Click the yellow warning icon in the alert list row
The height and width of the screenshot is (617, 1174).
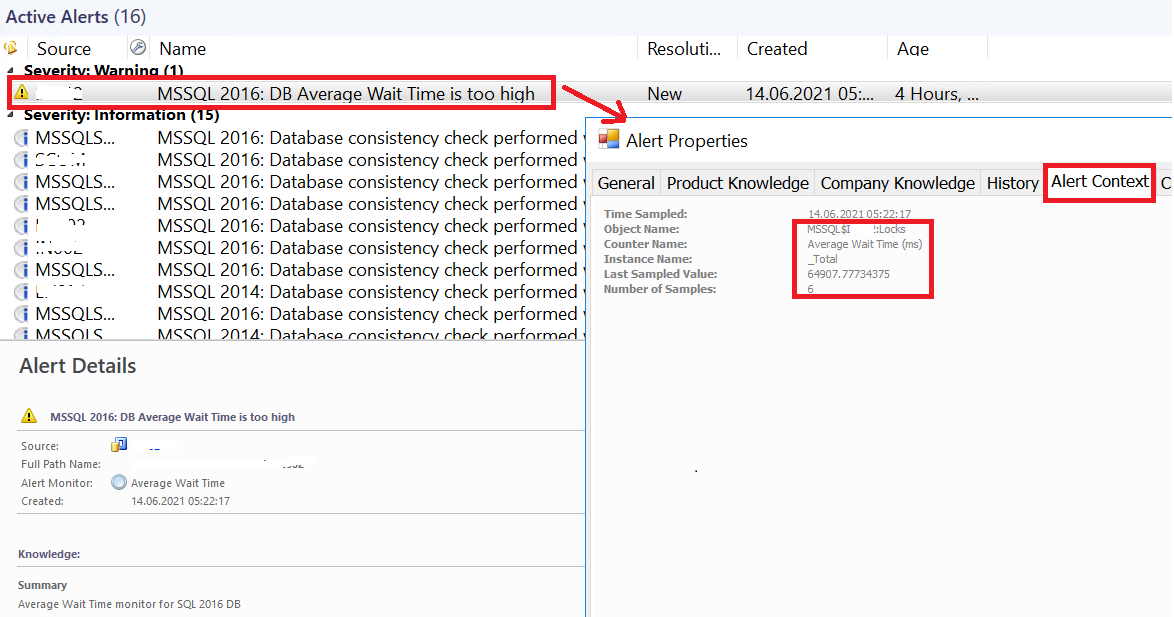(22, 93)
